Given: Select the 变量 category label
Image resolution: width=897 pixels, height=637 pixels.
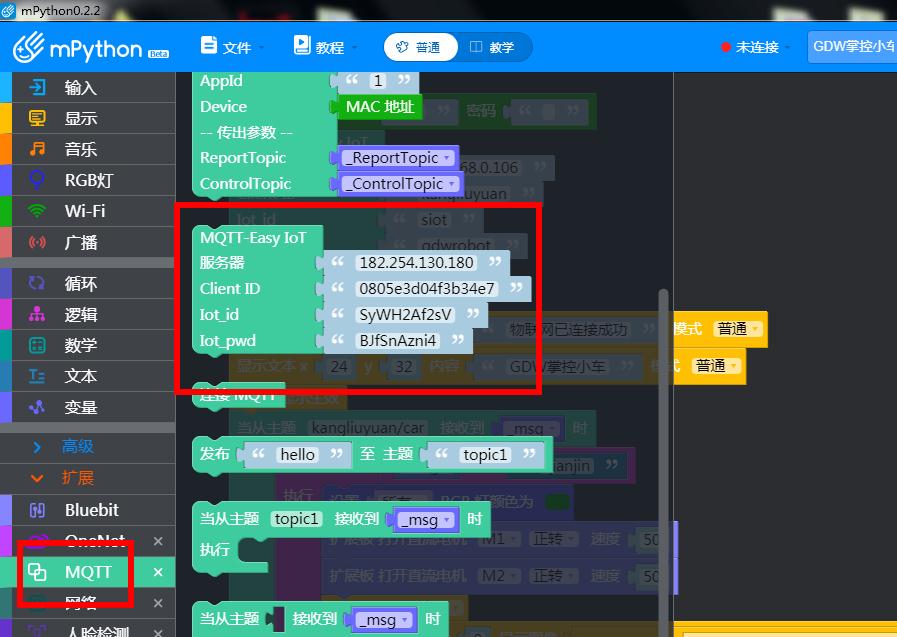Looking at the screenshot, I should 81,407.
